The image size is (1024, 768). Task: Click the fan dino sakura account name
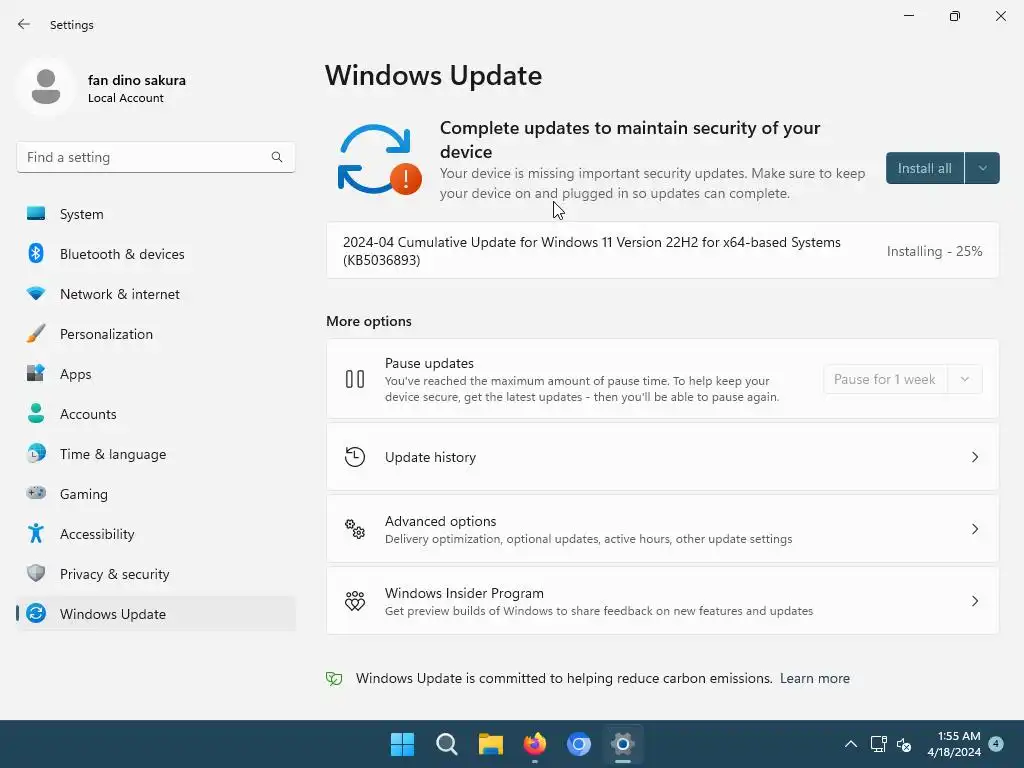click(x=136, y=80)
